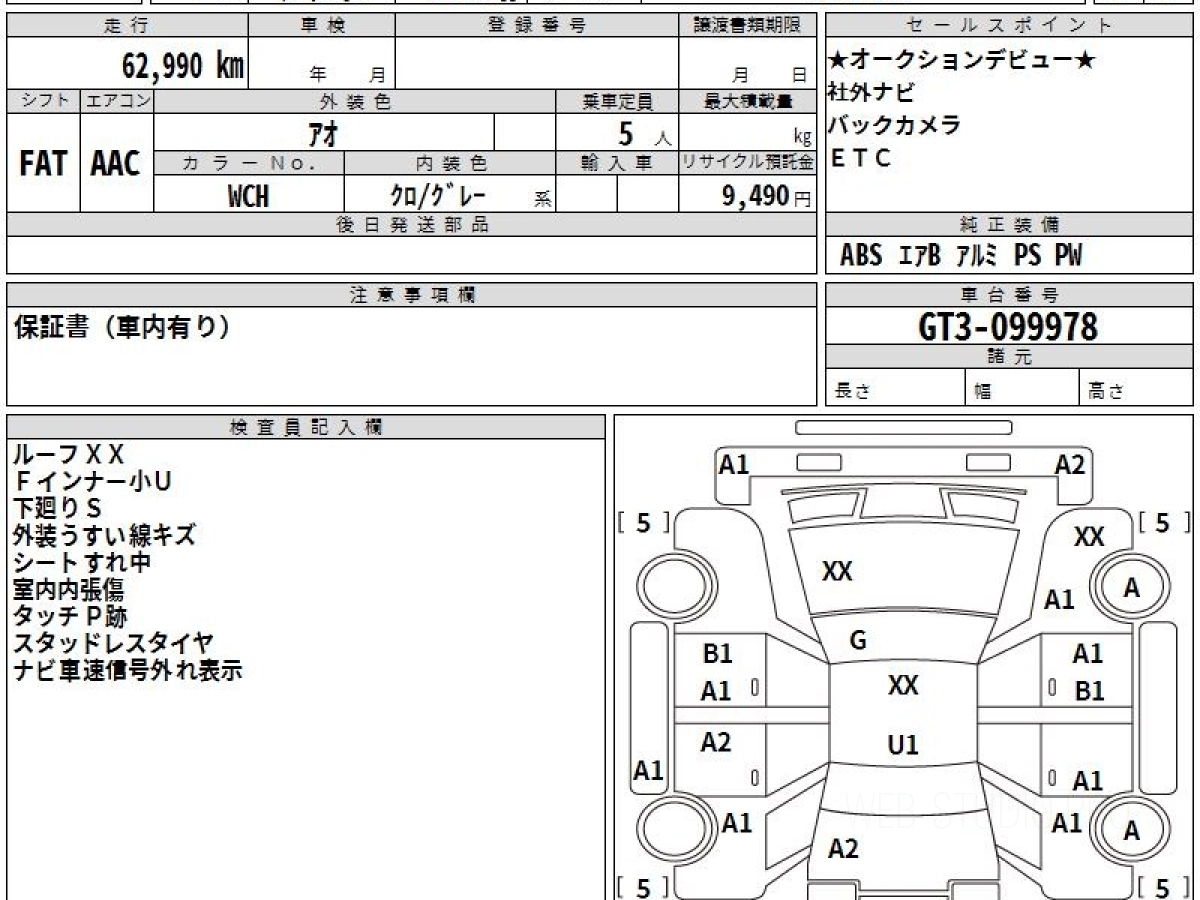Select the 社外ナビ sales point line
This screenshot has width=1200, height=900.
871,93
